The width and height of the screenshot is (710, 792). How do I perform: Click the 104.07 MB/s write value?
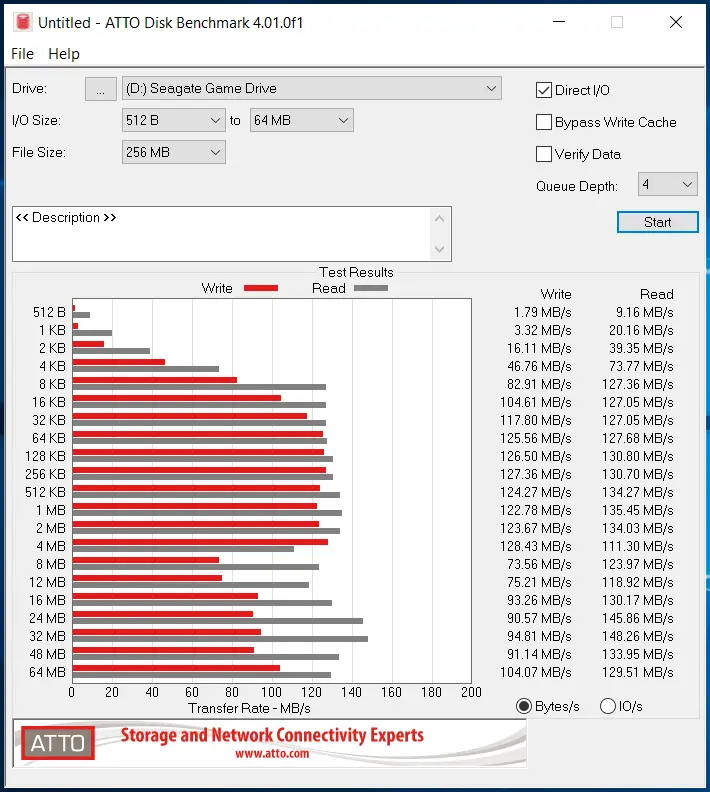(x=535, y=672)
